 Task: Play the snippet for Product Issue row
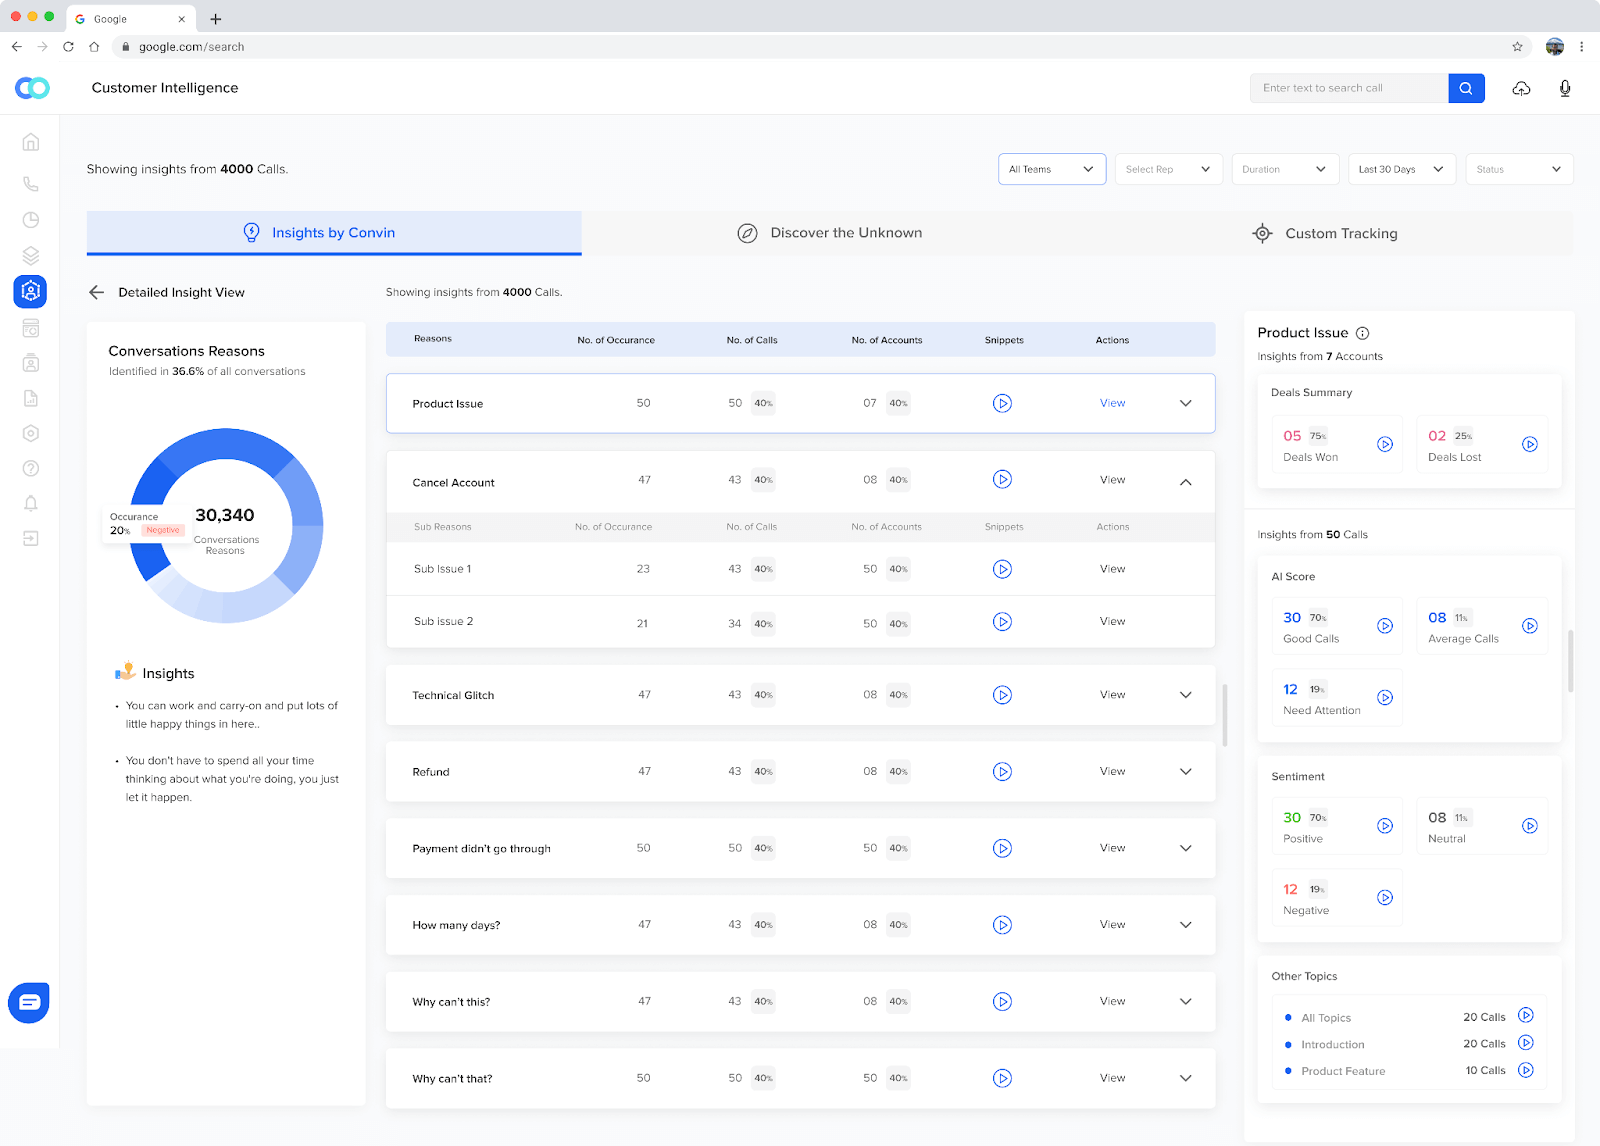[x=1002, y=403]
